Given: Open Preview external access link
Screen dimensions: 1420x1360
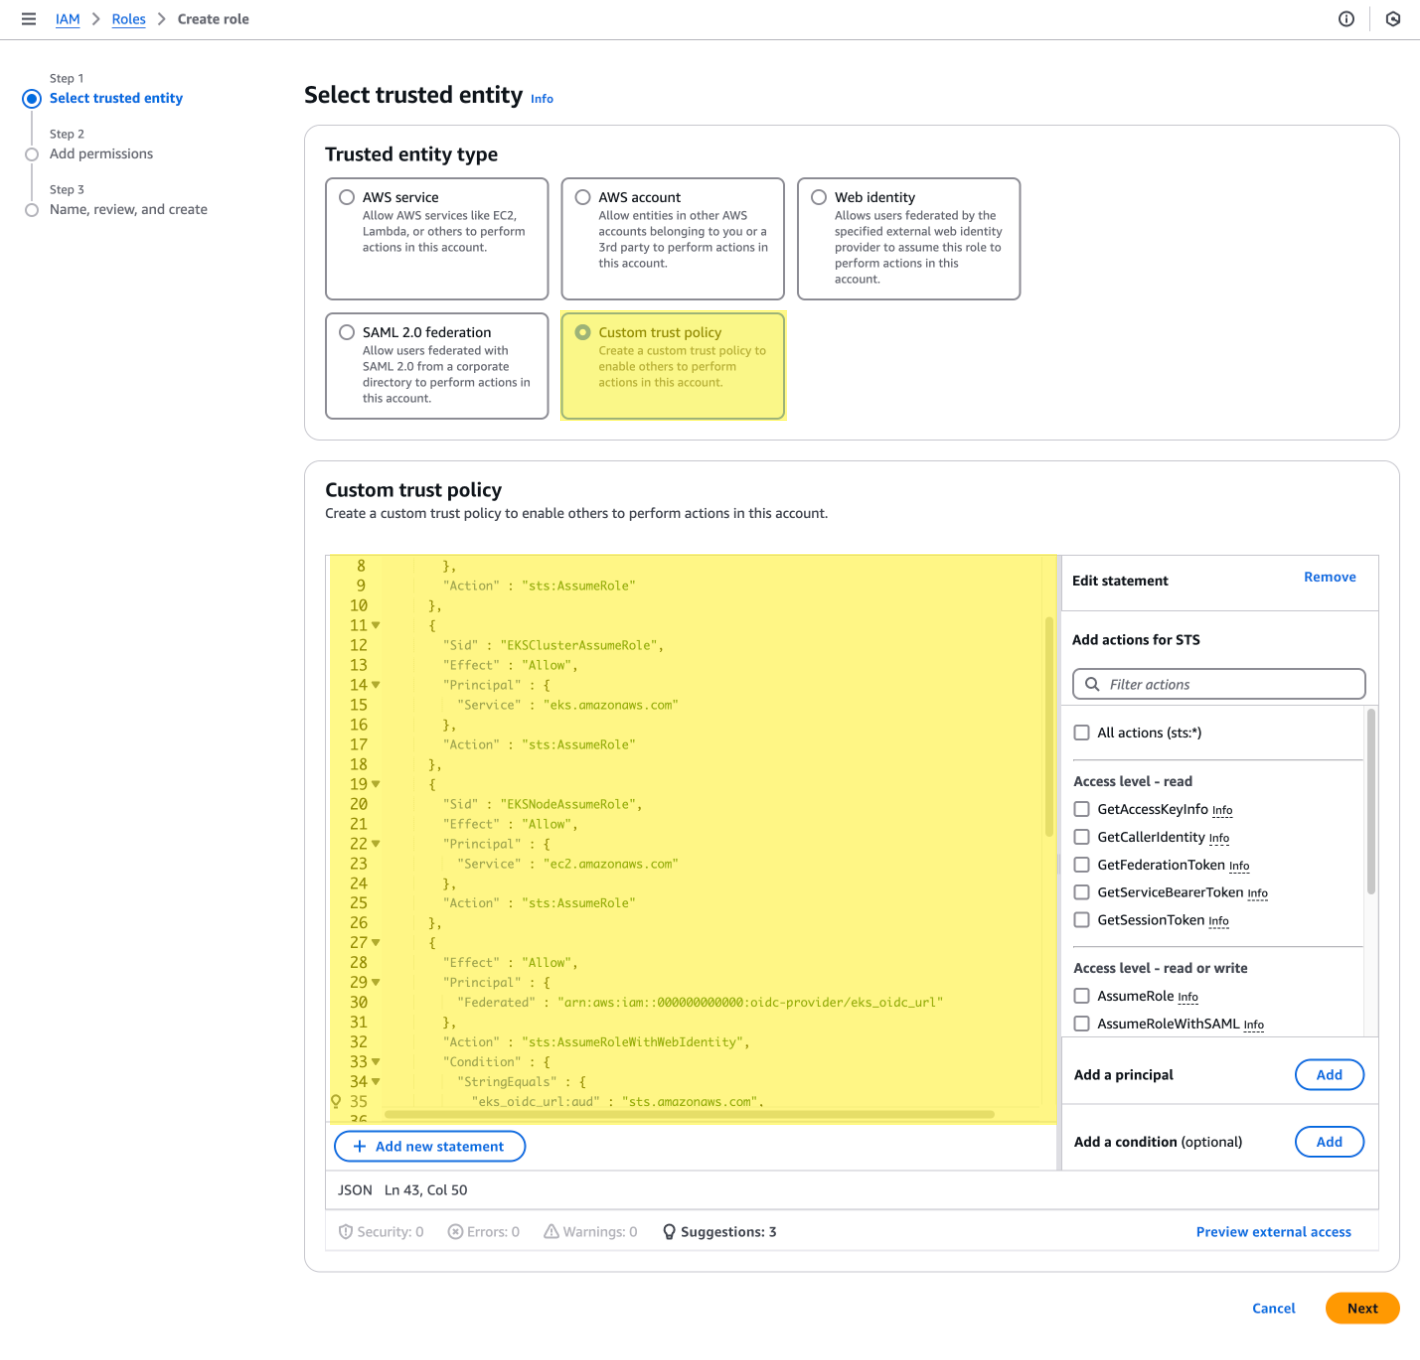Looking at the screenshot, I should (1273, 1232).
